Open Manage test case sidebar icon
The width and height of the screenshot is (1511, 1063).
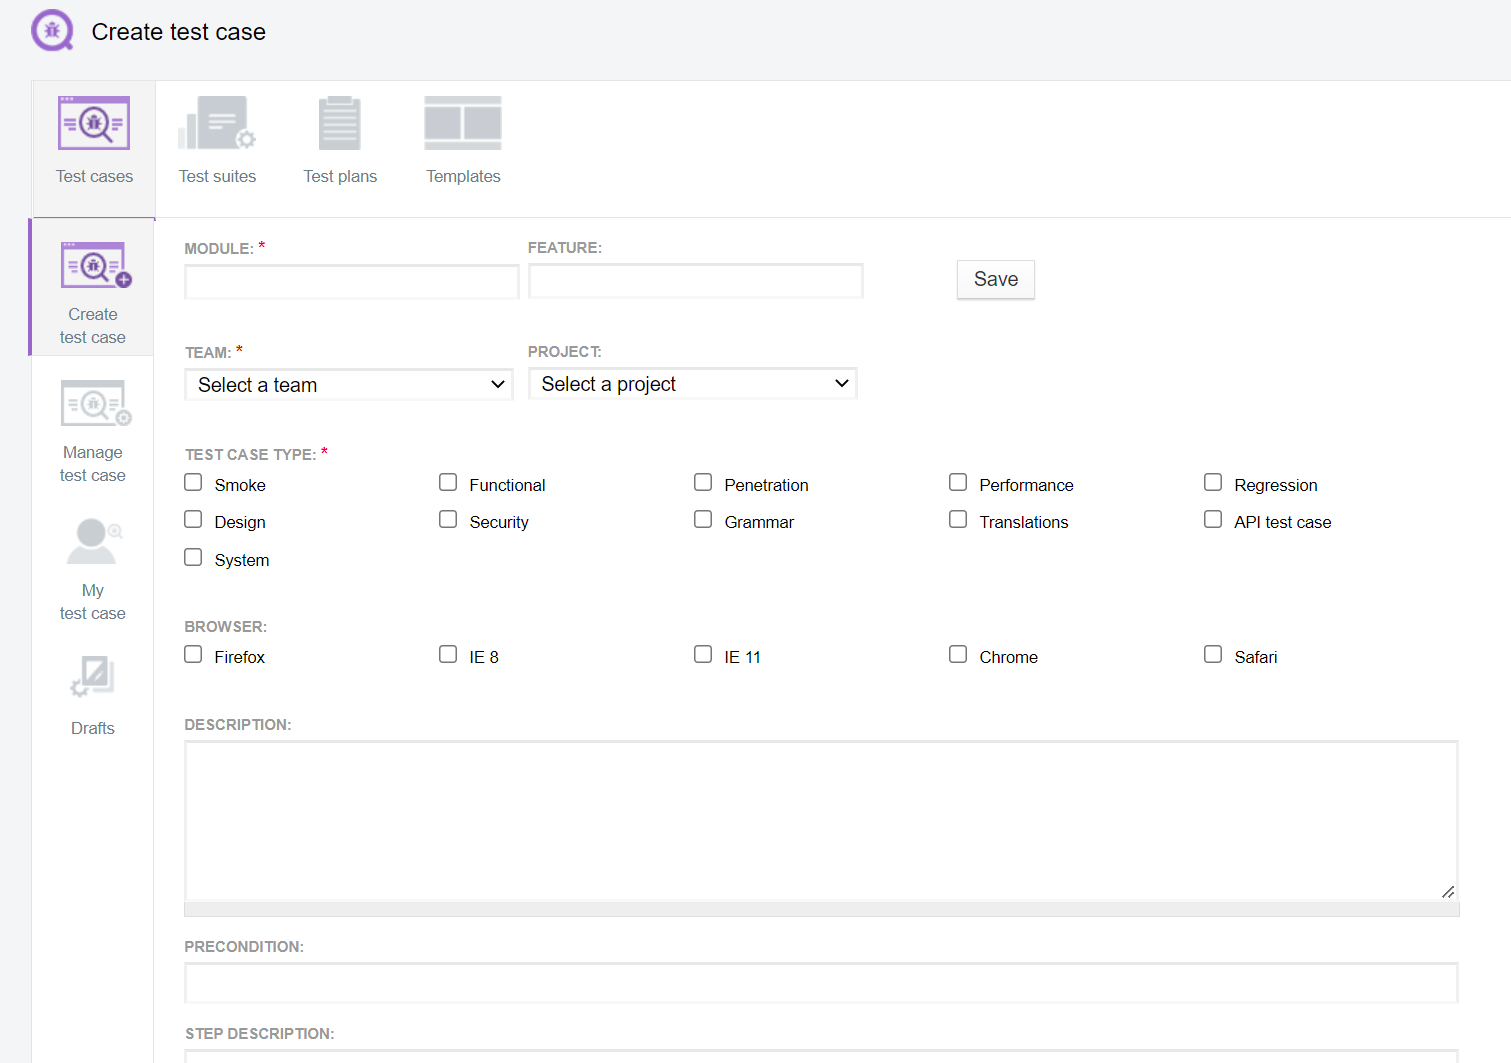95,404
